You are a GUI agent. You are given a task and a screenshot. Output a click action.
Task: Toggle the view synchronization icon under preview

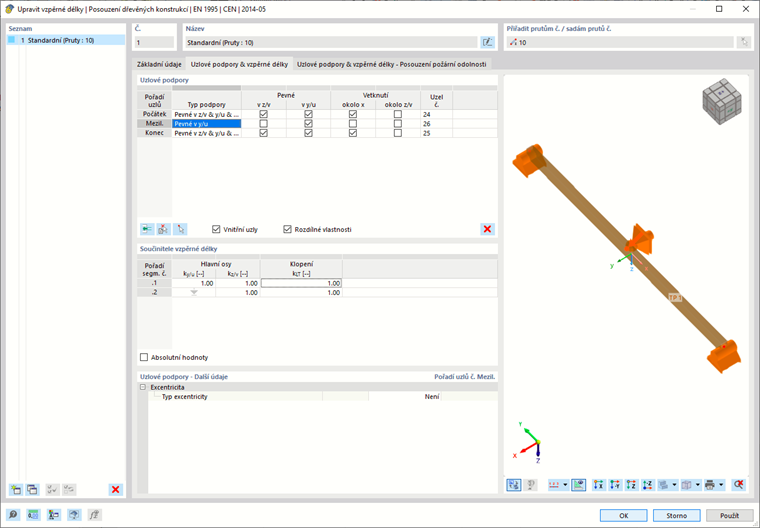coord(514,484)
